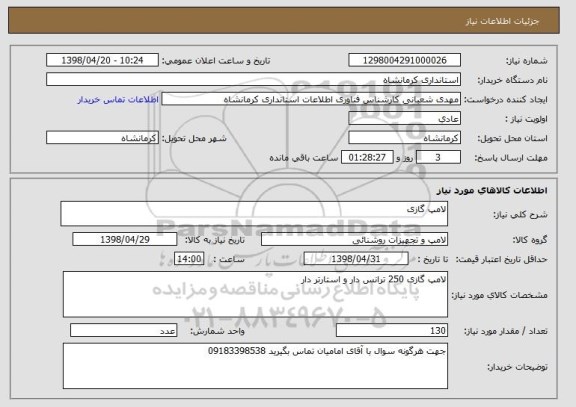Image resolution: width=576 pixels, height=407 pixels.
Task: Click the label توضیحات خریدار
Action: pyautogui.click(x=517, y=367)
